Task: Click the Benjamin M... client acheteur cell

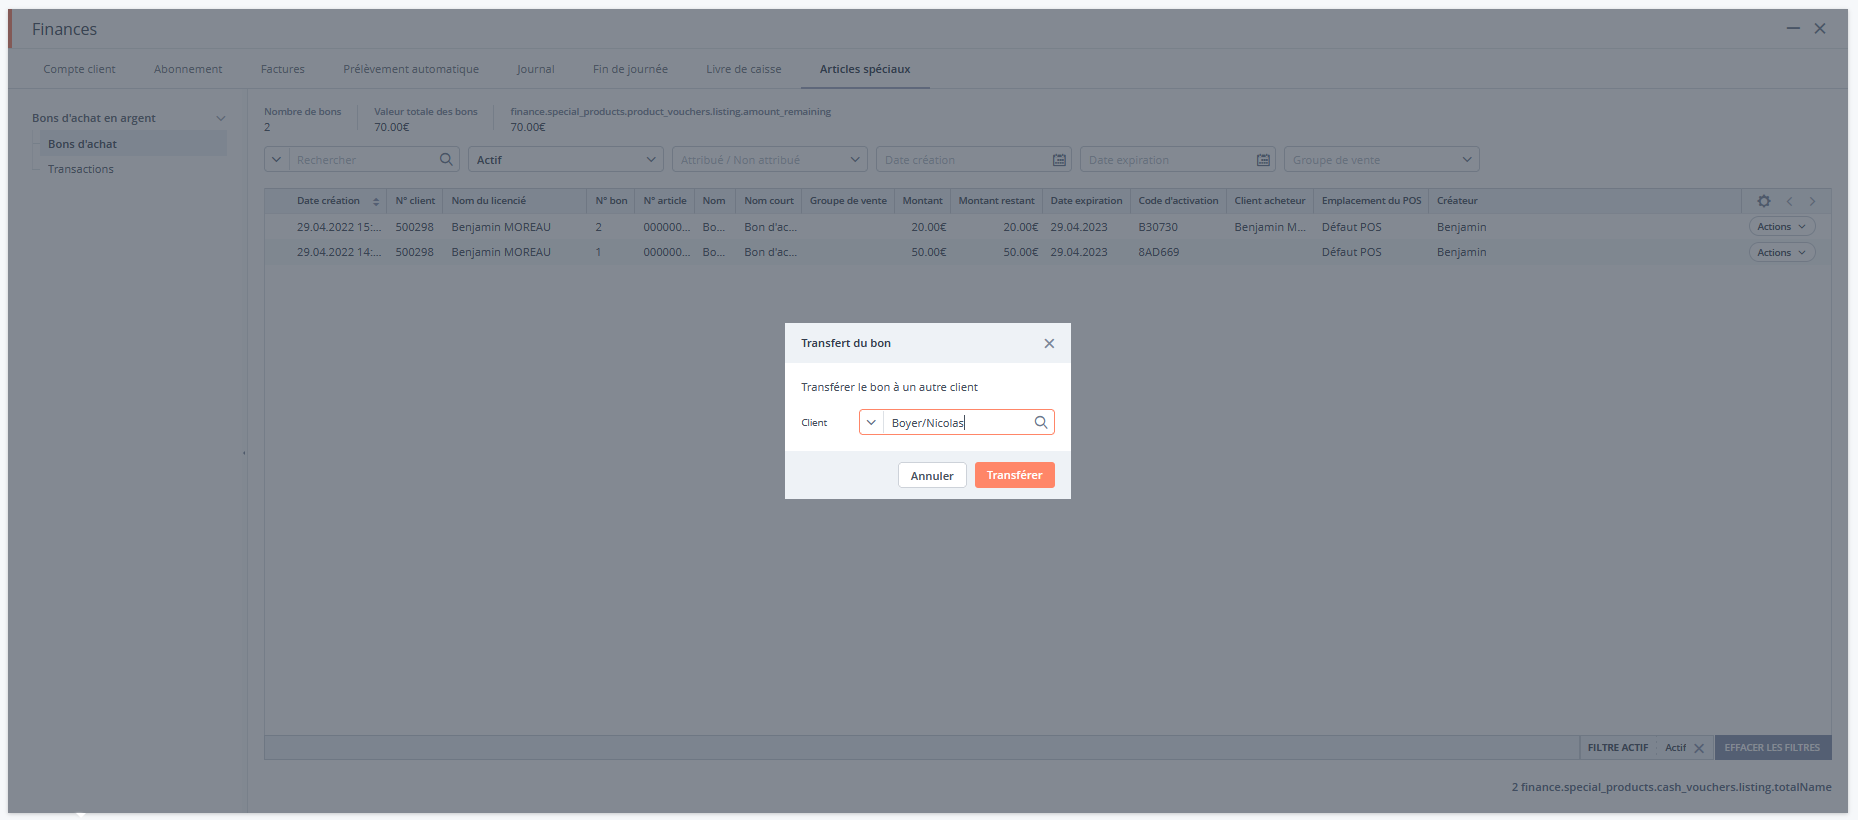Action: pyautogui.click(x=1269, y=227)
